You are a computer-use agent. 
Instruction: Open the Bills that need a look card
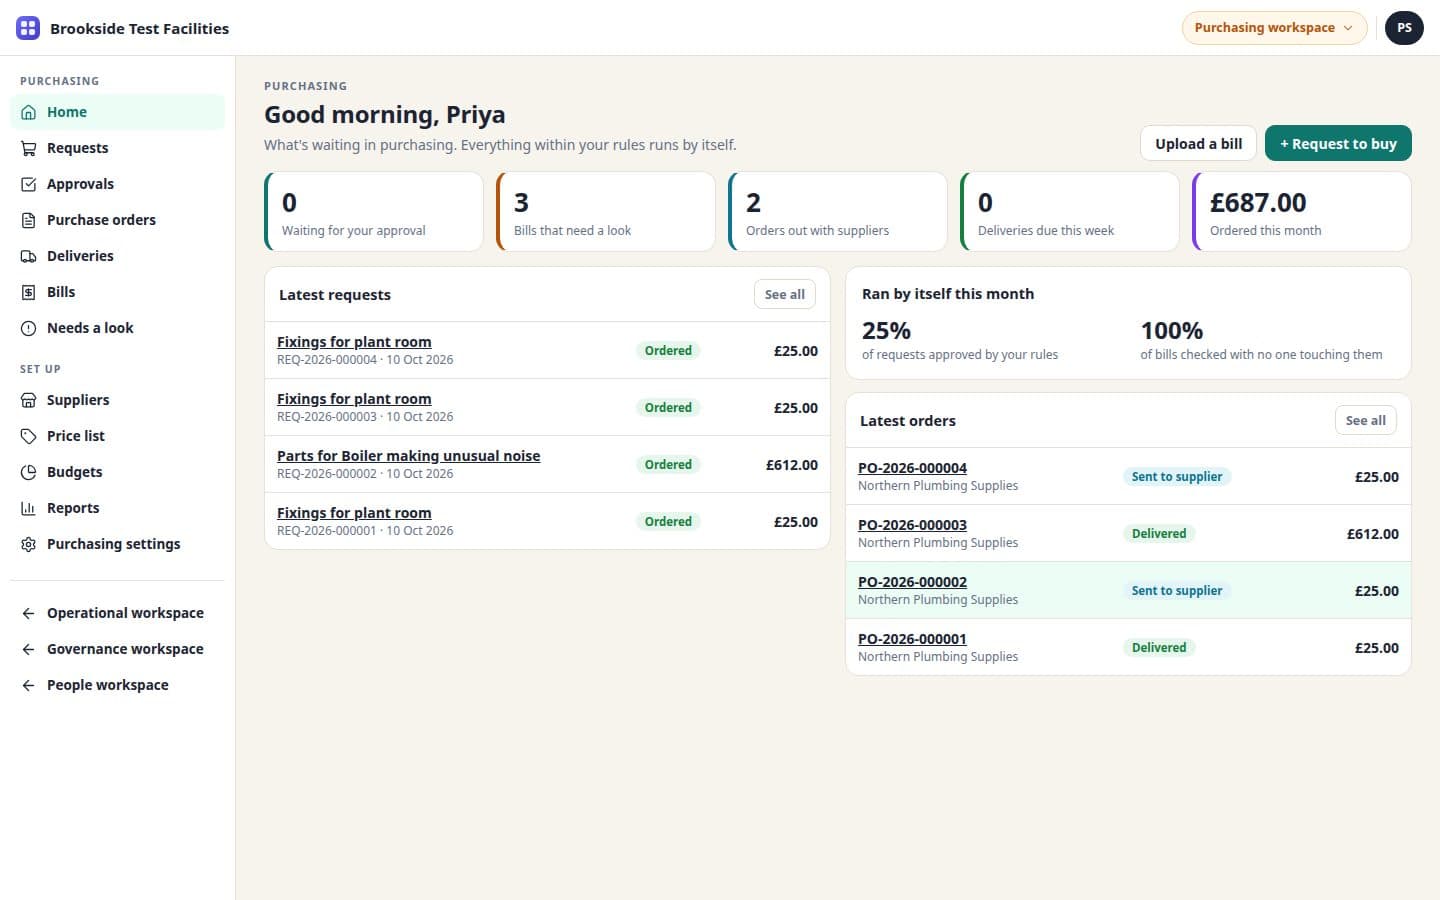point(606,212)
